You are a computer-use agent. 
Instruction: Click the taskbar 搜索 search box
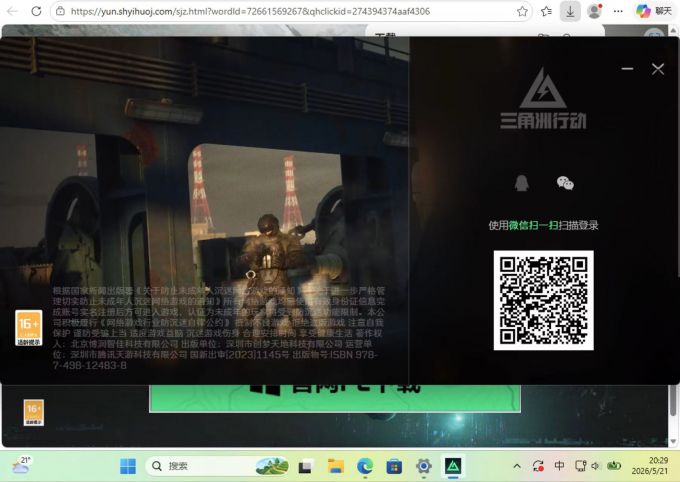click(x=217, y=466)
